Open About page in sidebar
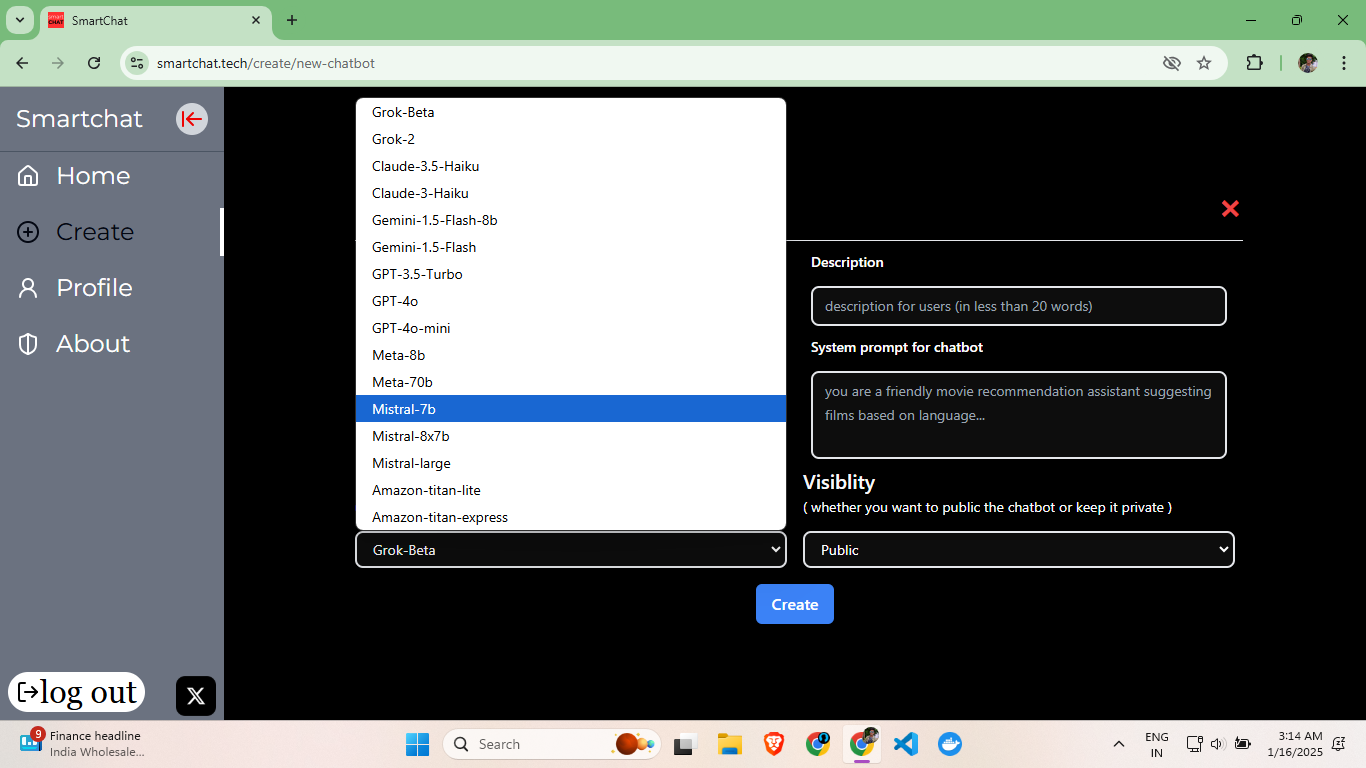The width and height of the screenshot is (1366, 768). 93,344
